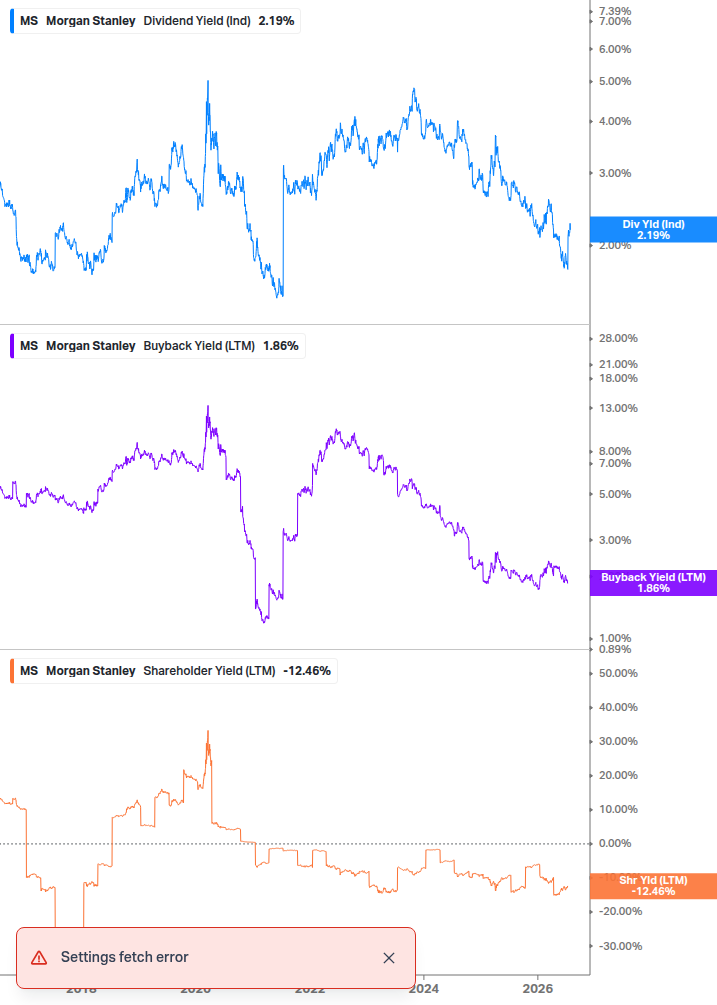Click the MS ticker in dividend yield legend
This screenshot has width=717, height=1005.
coord(29,21)
